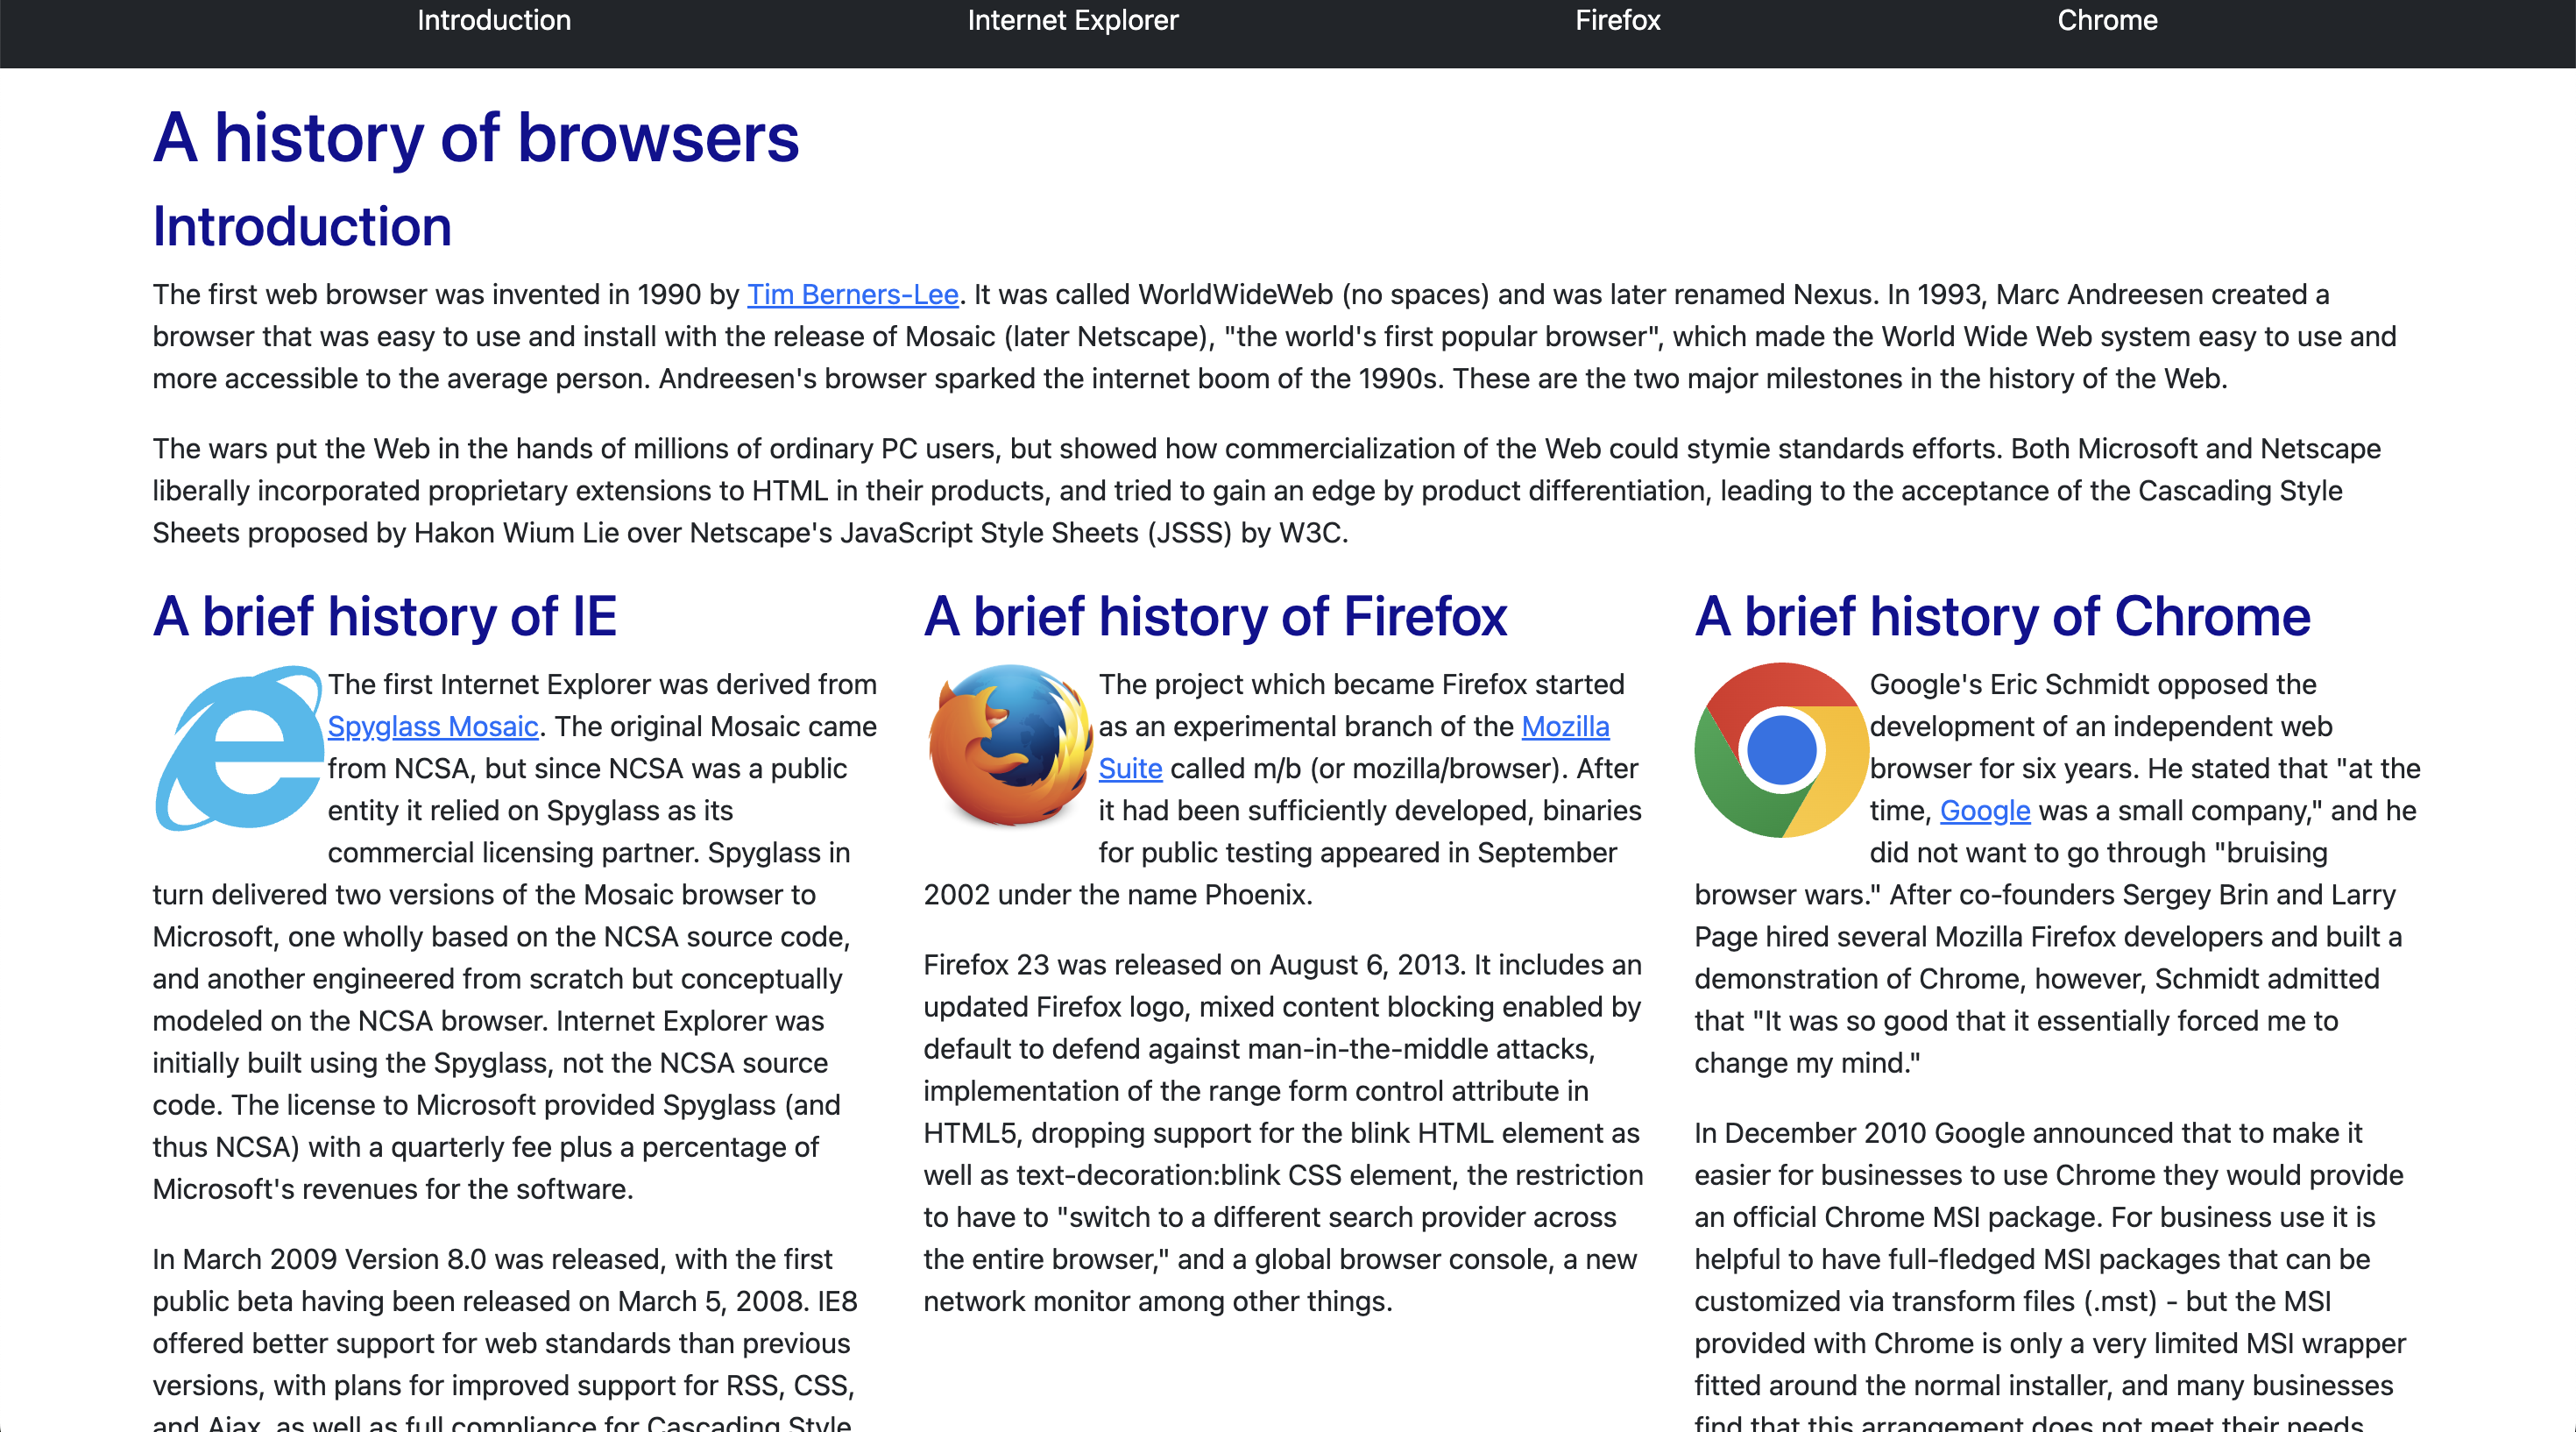This screenshot has width=2576, height=1432.
Task: Open the Introduction nav item
Action: coord(494,20)
